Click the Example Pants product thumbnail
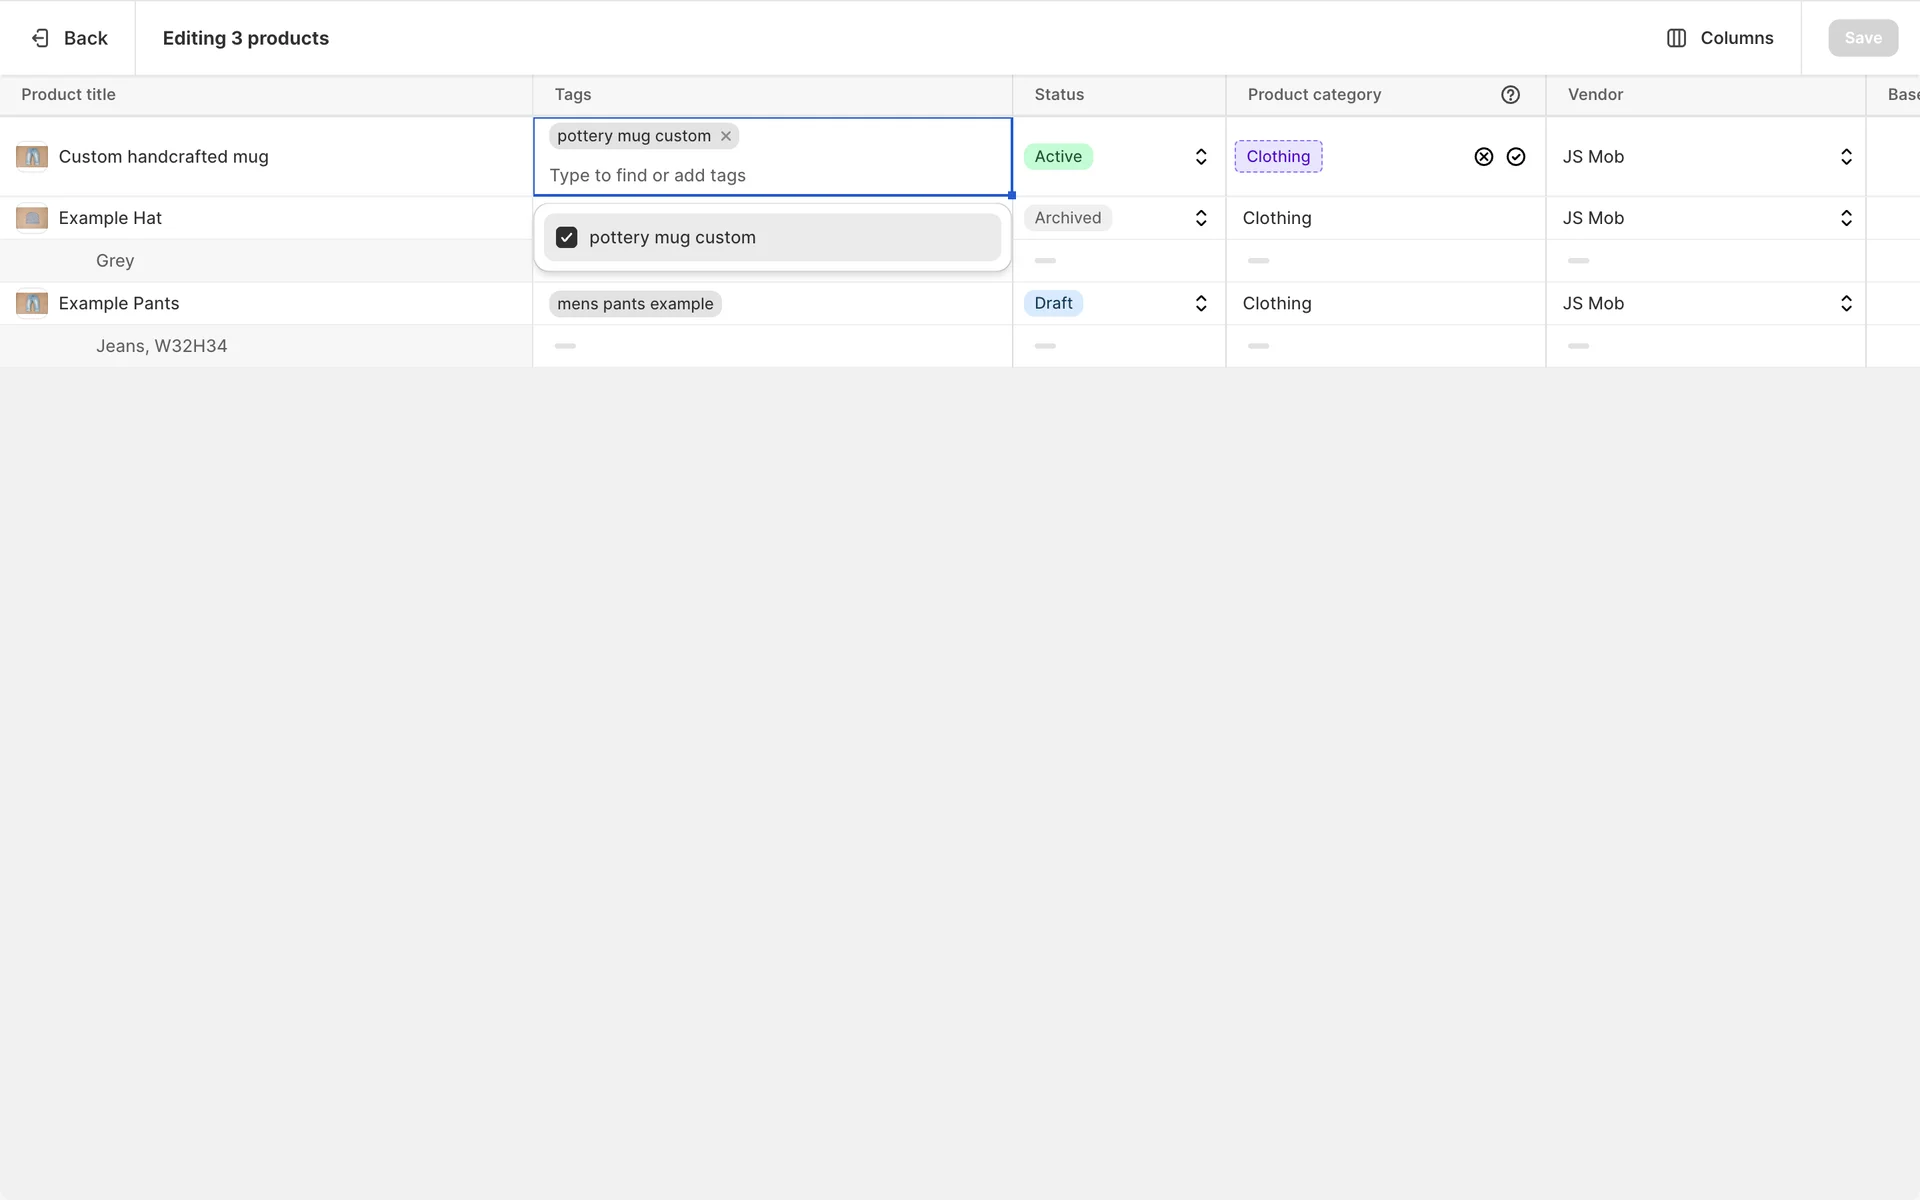 point(32,303)
